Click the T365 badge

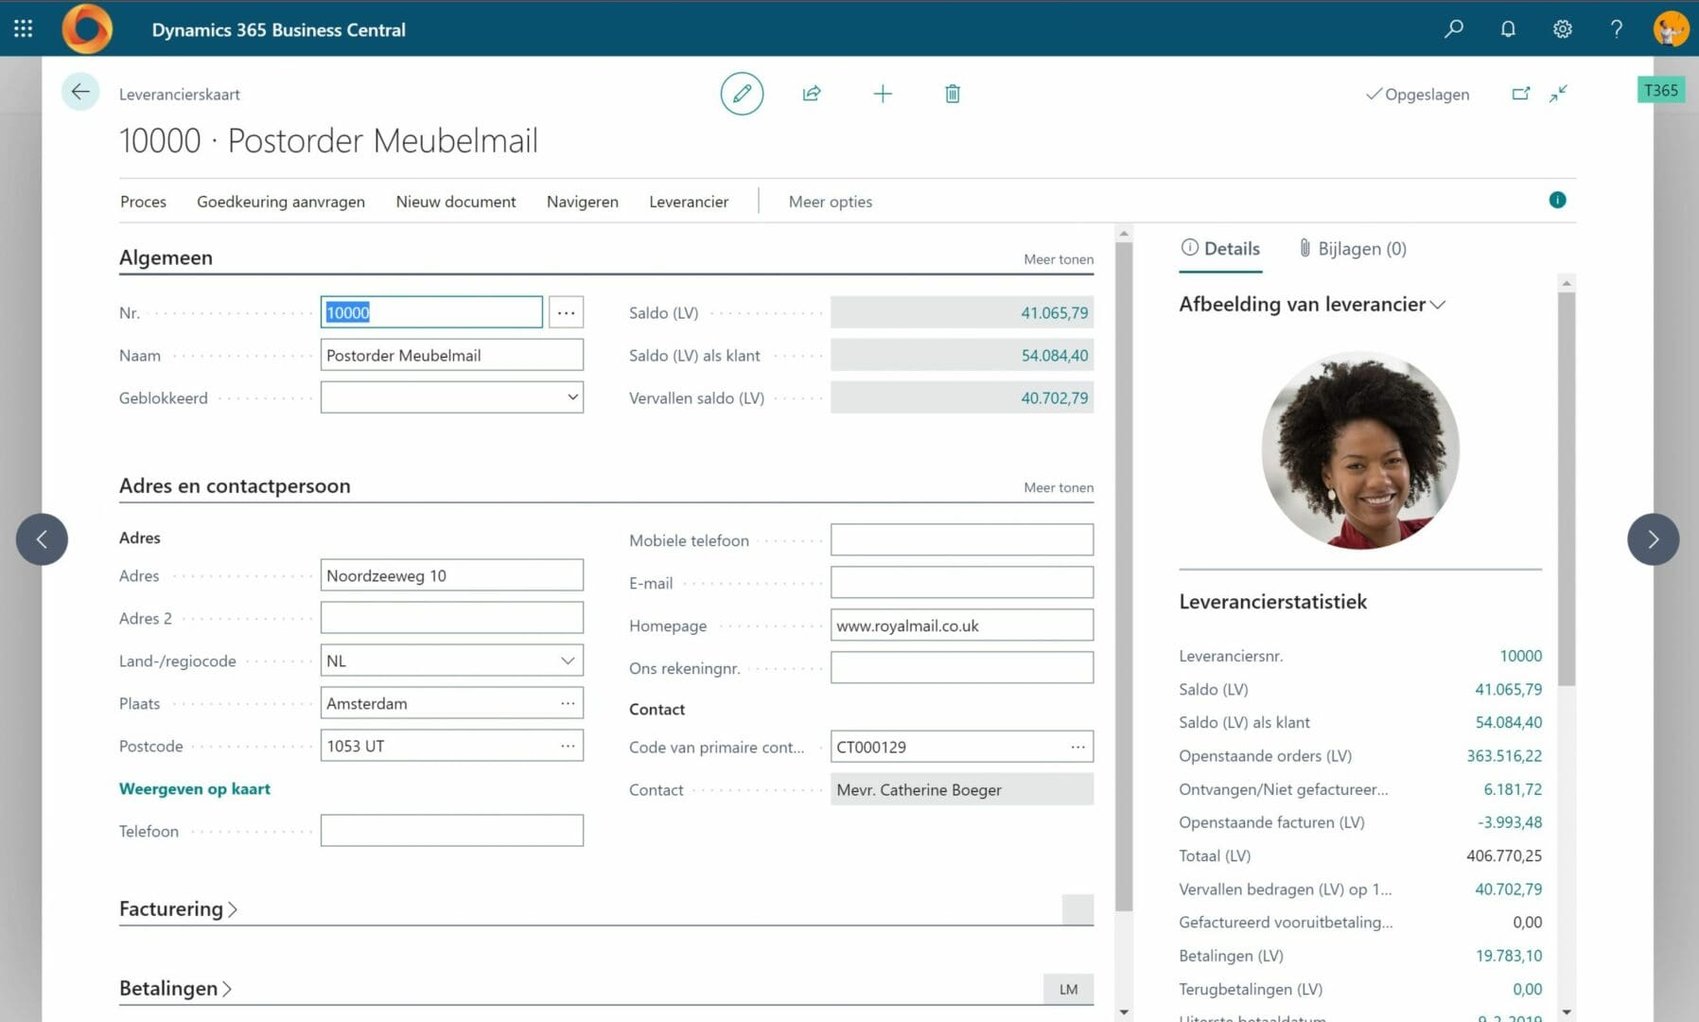pyautogui.click(x=1661, y=90)
